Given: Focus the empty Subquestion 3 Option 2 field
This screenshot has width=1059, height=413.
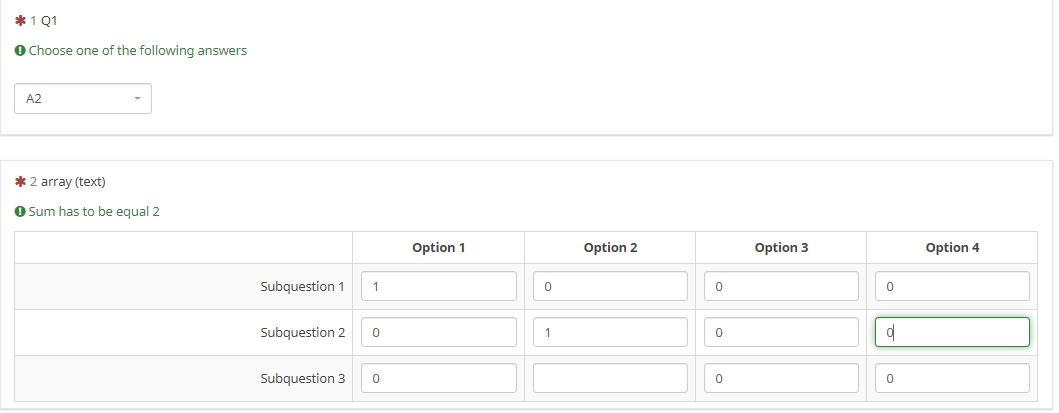Looking at the screenshot, I should tap(610, 378).
